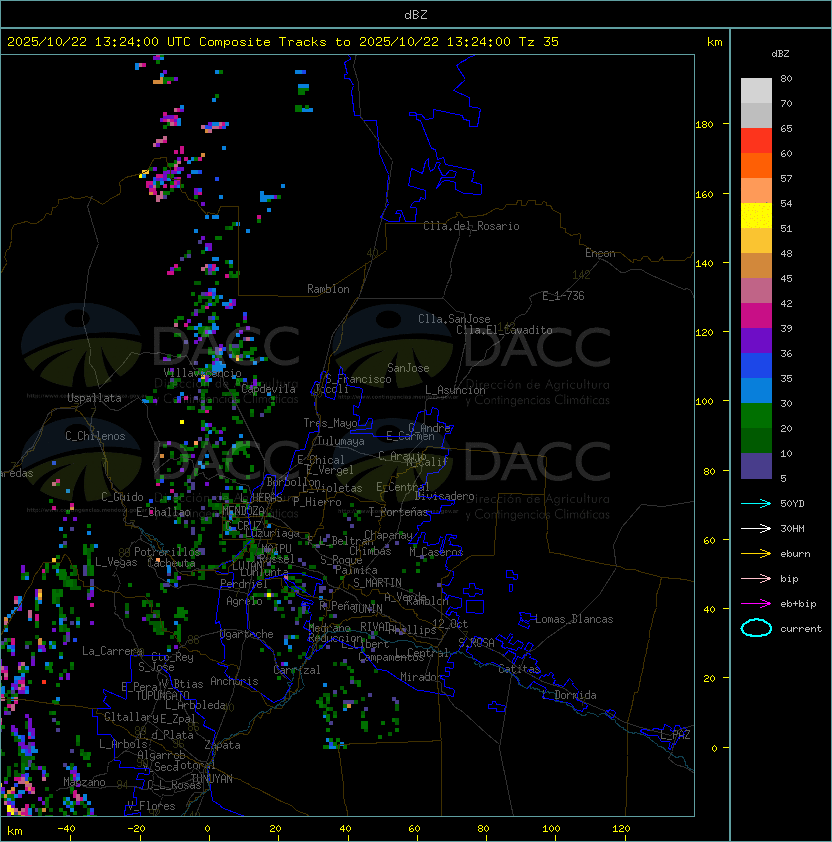Click the 'current' legend label
The width and height of the screenshot is (832, 842).
(x=801, y=629)
